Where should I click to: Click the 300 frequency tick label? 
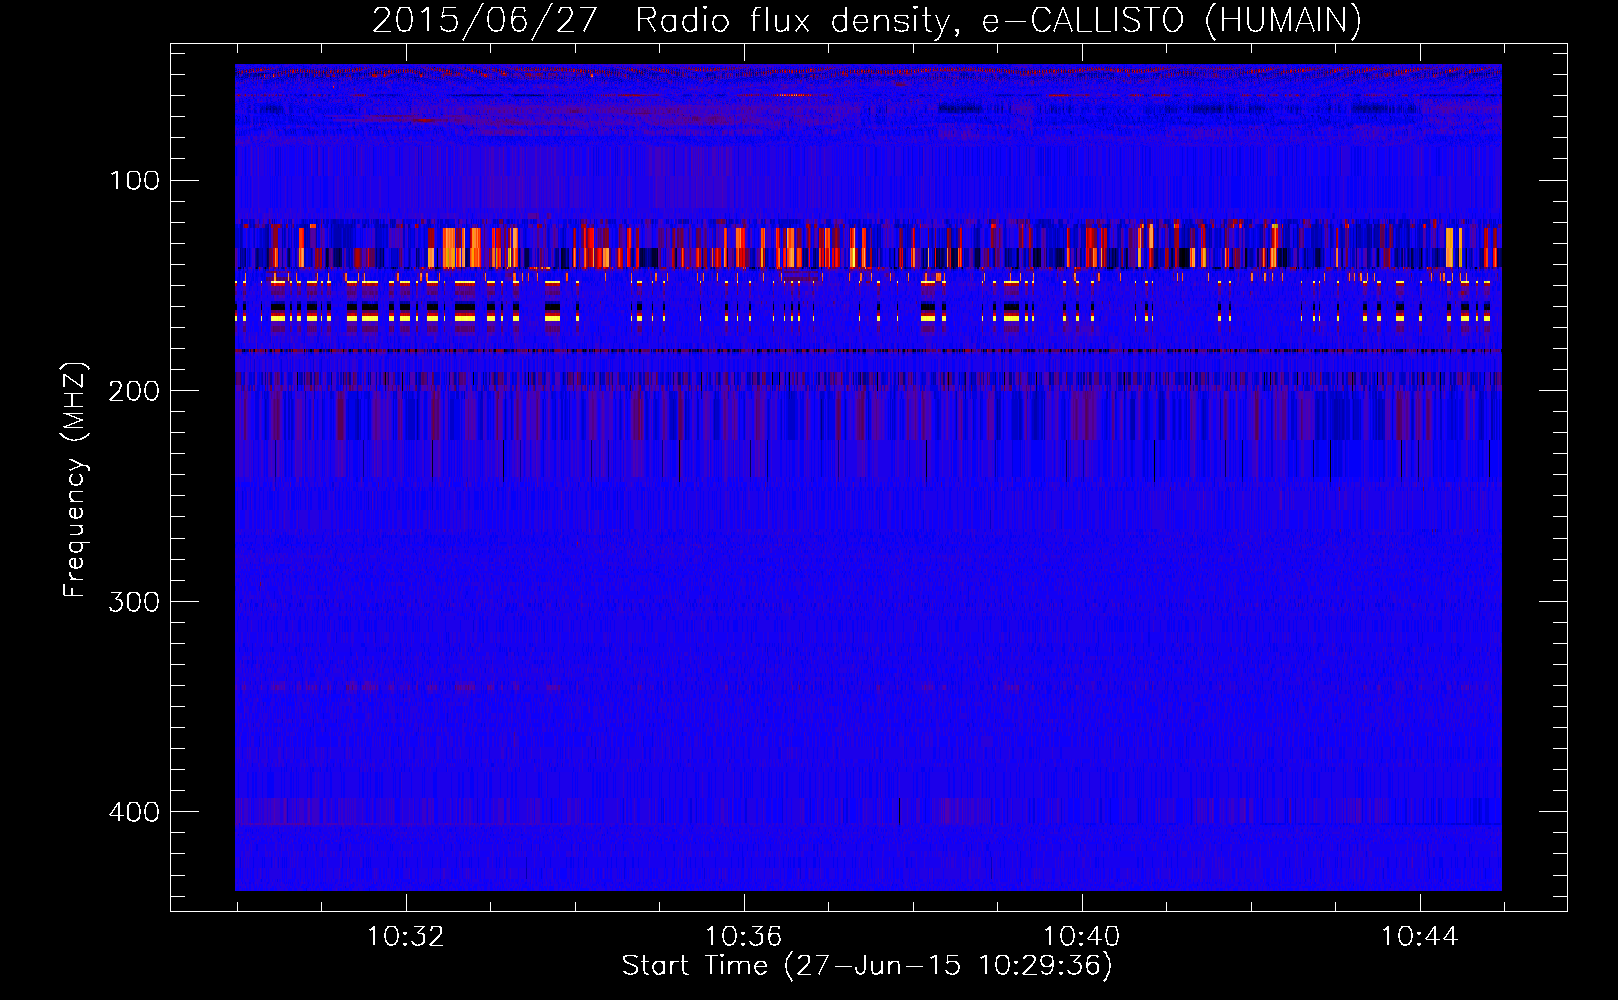click(134, 601)
